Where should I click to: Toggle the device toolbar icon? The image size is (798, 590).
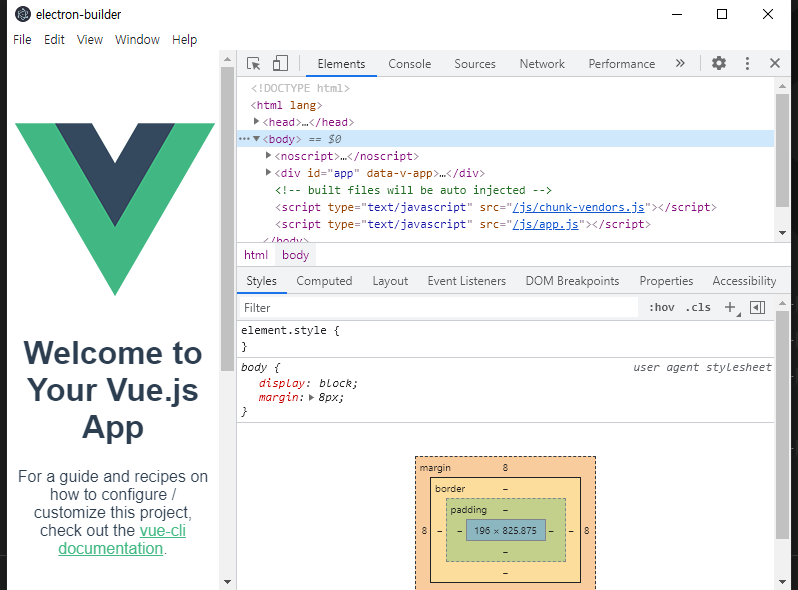[280, 64]
